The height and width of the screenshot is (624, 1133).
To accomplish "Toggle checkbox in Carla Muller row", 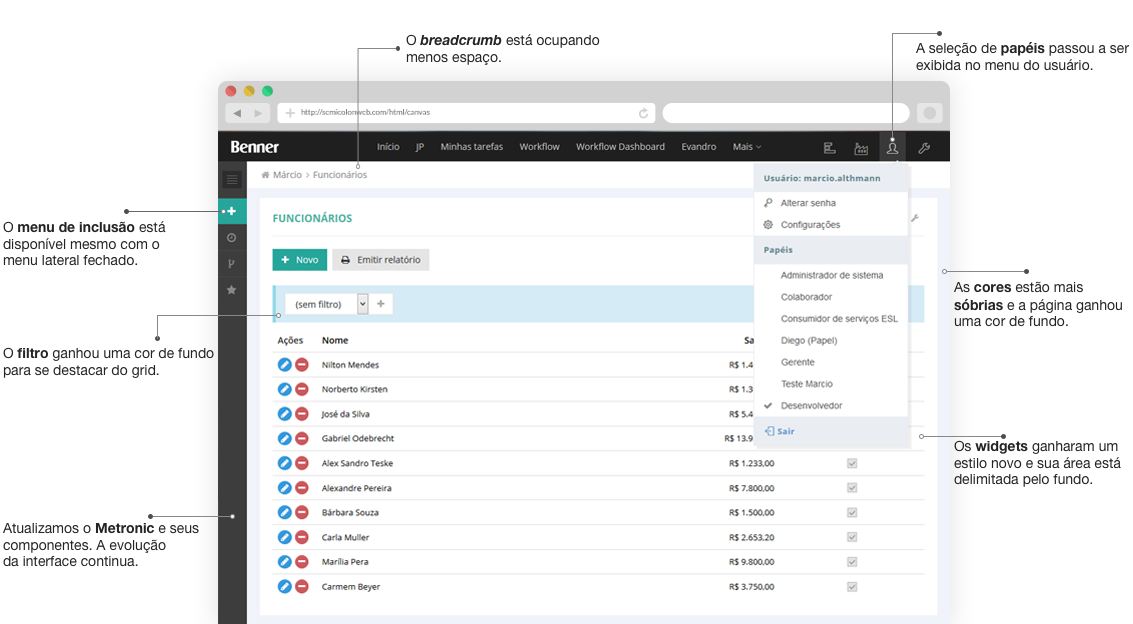I will pyautogui.click(x=852, y=538).
